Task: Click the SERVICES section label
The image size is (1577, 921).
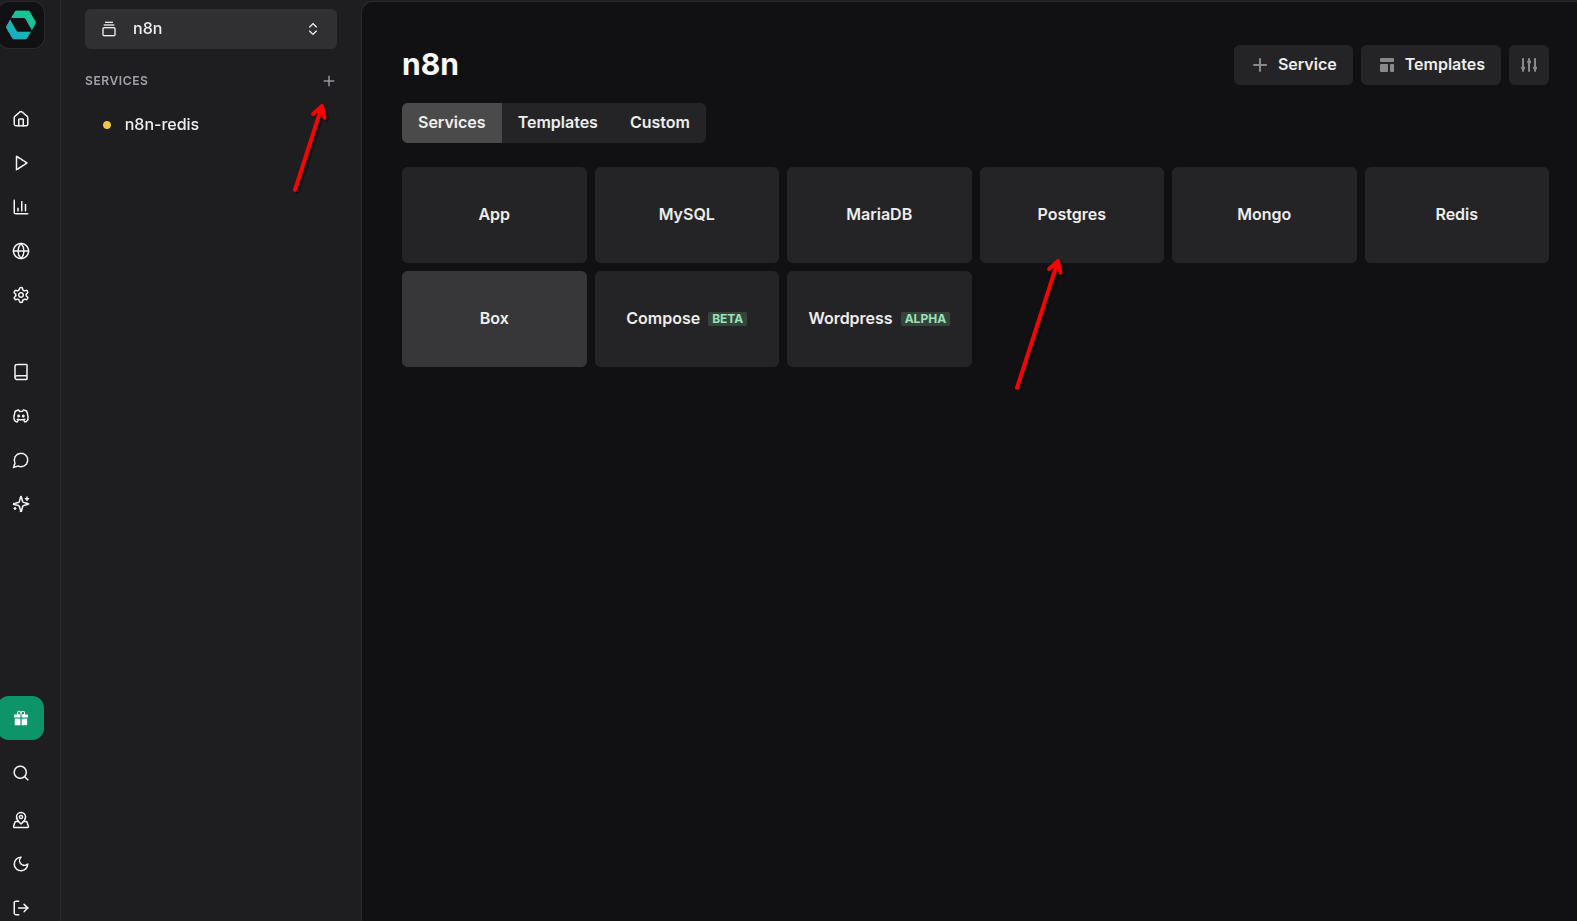Action: (x=116, y=81)
